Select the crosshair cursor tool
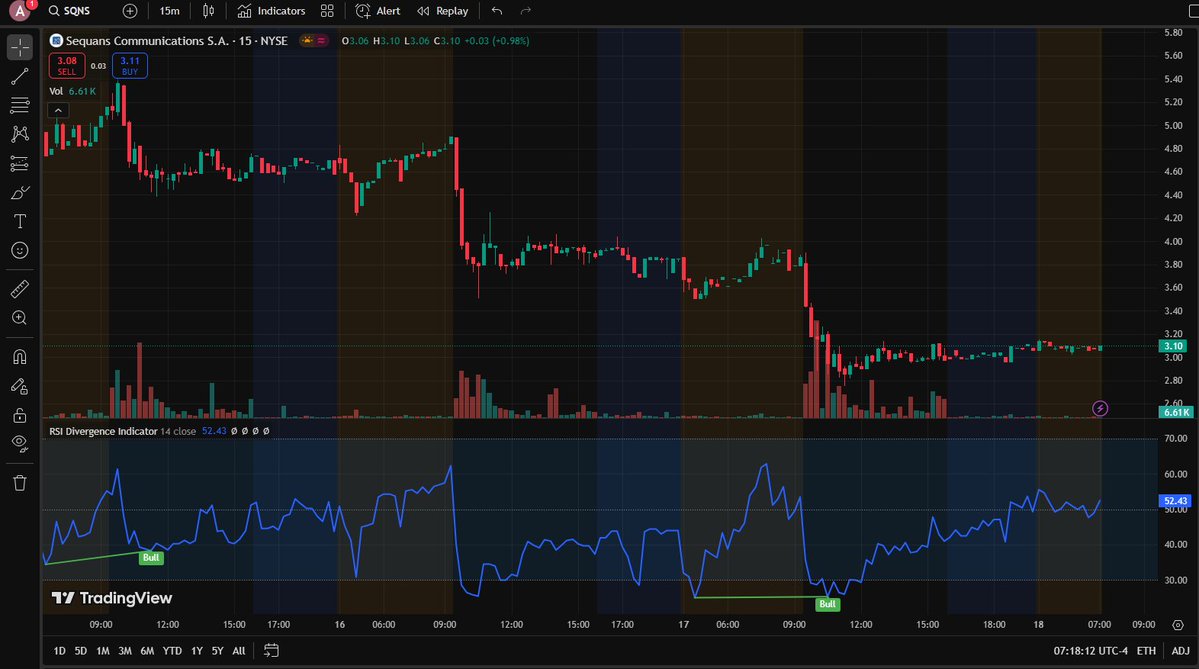 pyautogui.click(x=20, y=47)
